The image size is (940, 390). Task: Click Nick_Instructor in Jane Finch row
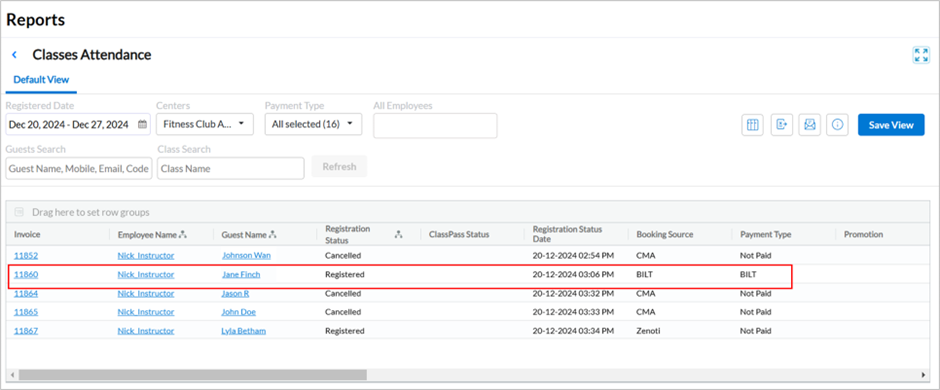click(x=146, y=274)
